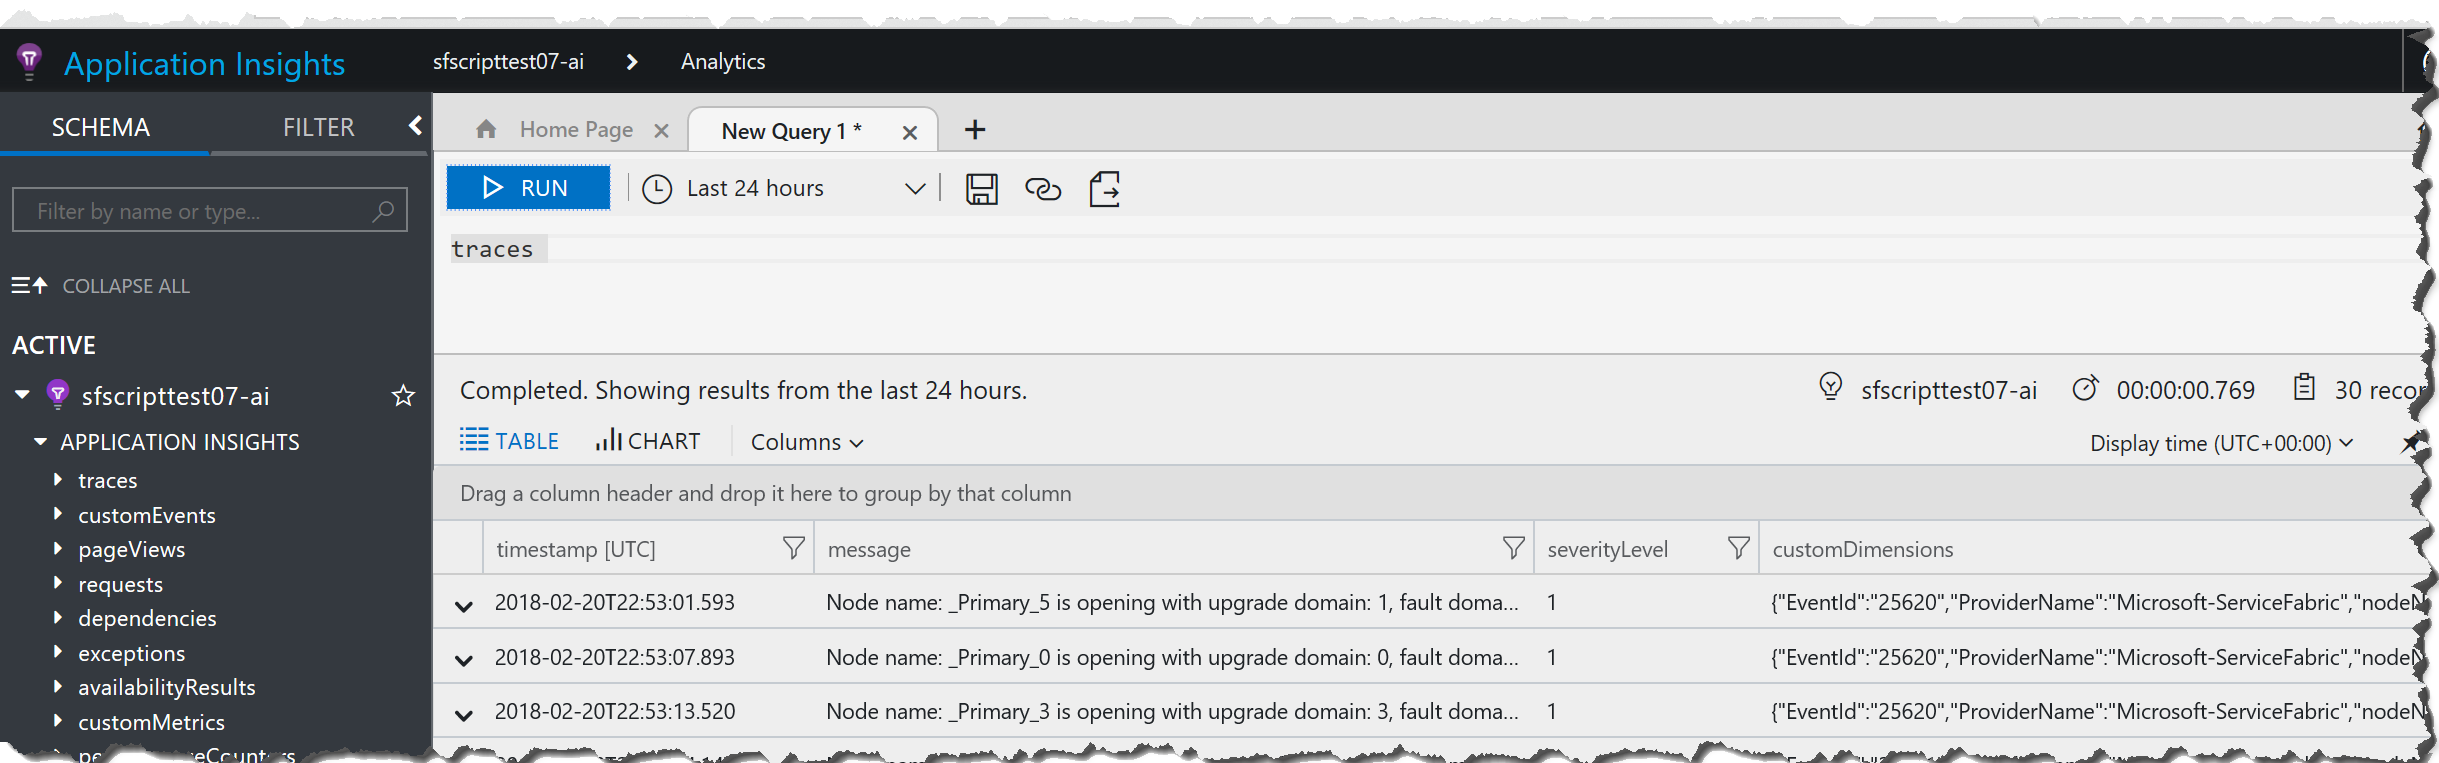2439x763 pixels.
Task: Switch to the FILTER tab
Action: (x=318, y=127)
